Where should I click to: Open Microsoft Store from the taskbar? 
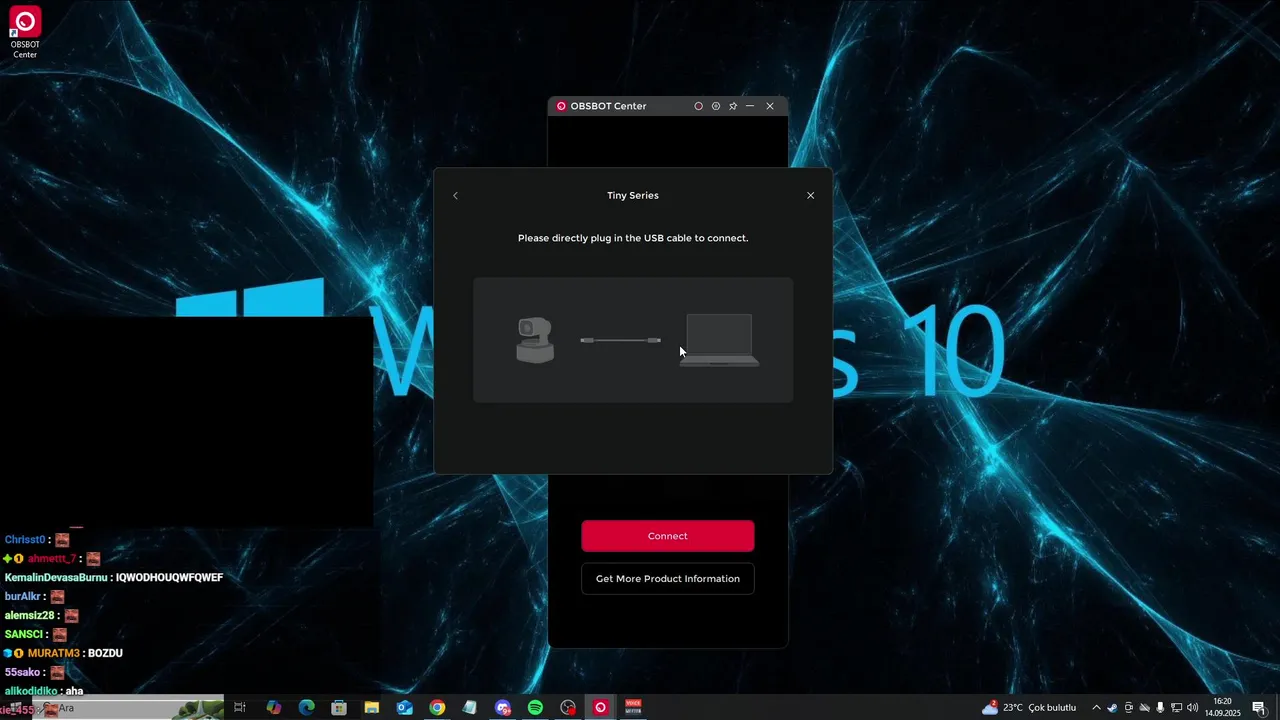(x=339, y=708)
